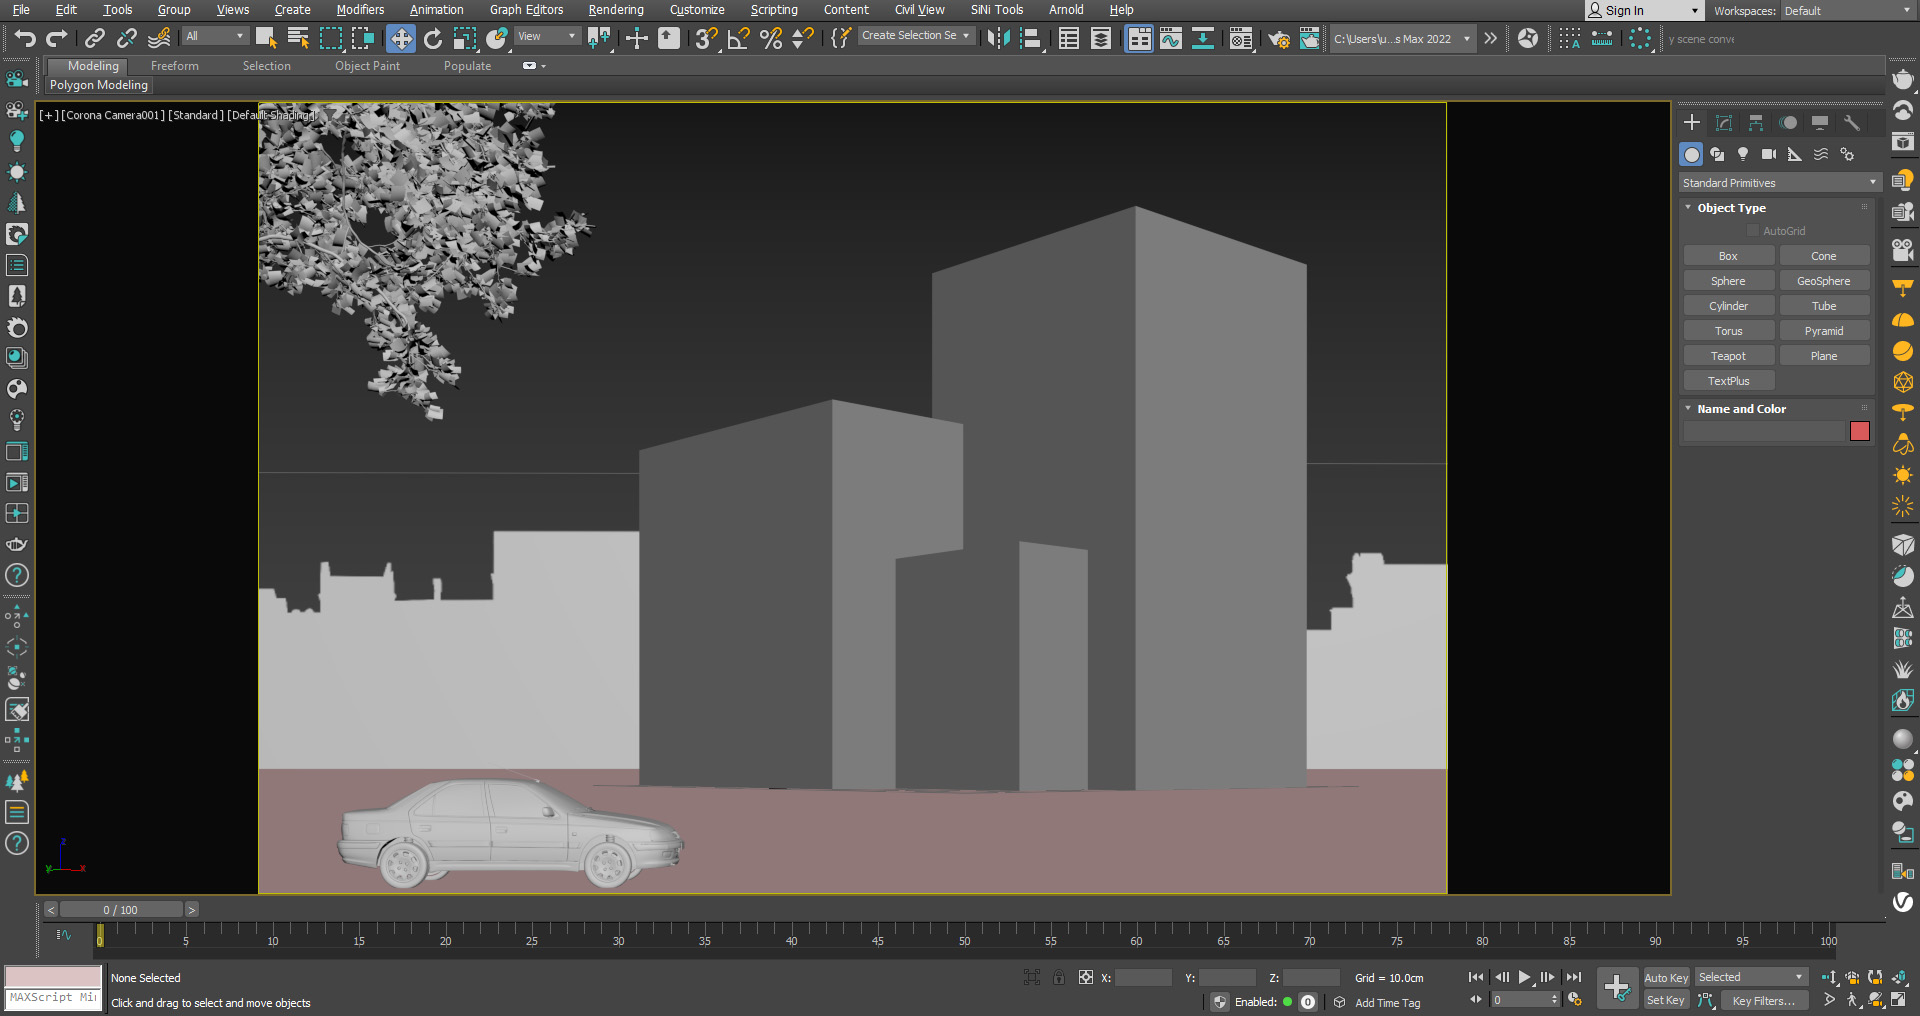Screen dimensions: 1920x1016
Task: Open the Modify panel tab icon
Action: [1724, 123]
